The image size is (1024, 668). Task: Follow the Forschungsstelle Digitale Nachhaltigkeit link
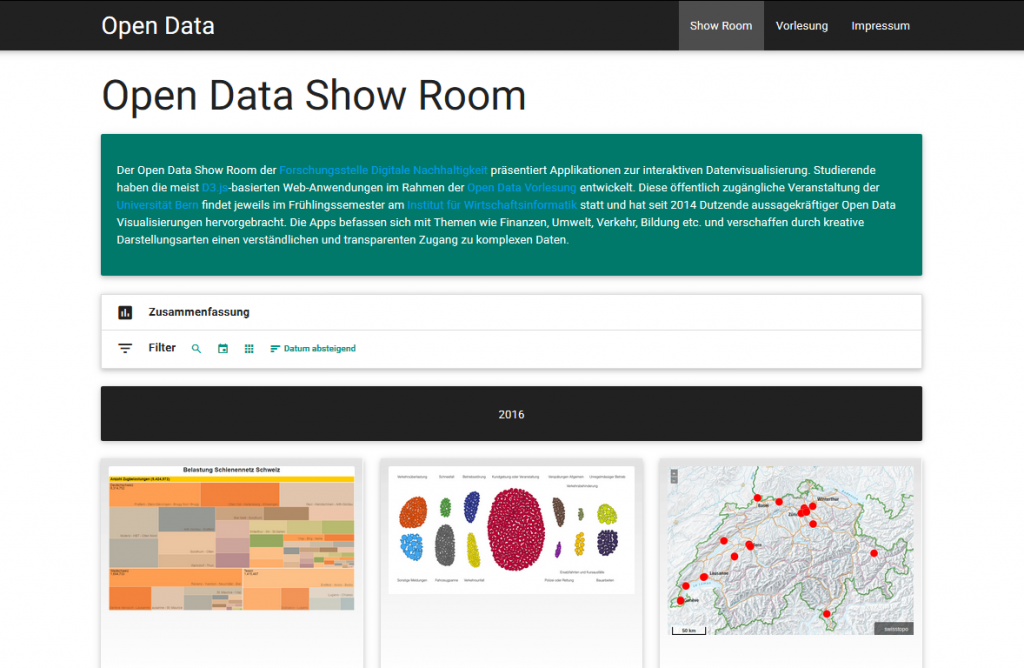[383, 170]
